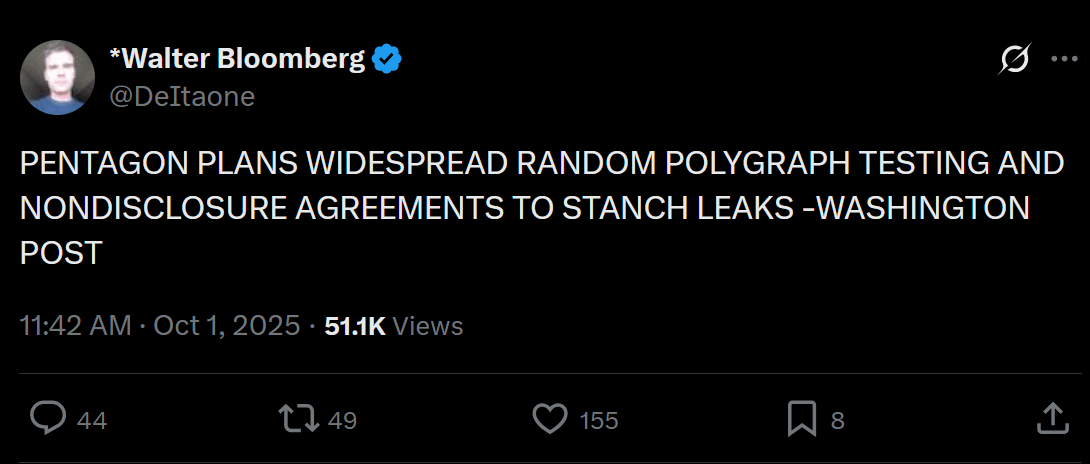Open Walter Bloomberg's profile picture
Viewport: 1090px width, 464px height.
click(x=57, y=77)
